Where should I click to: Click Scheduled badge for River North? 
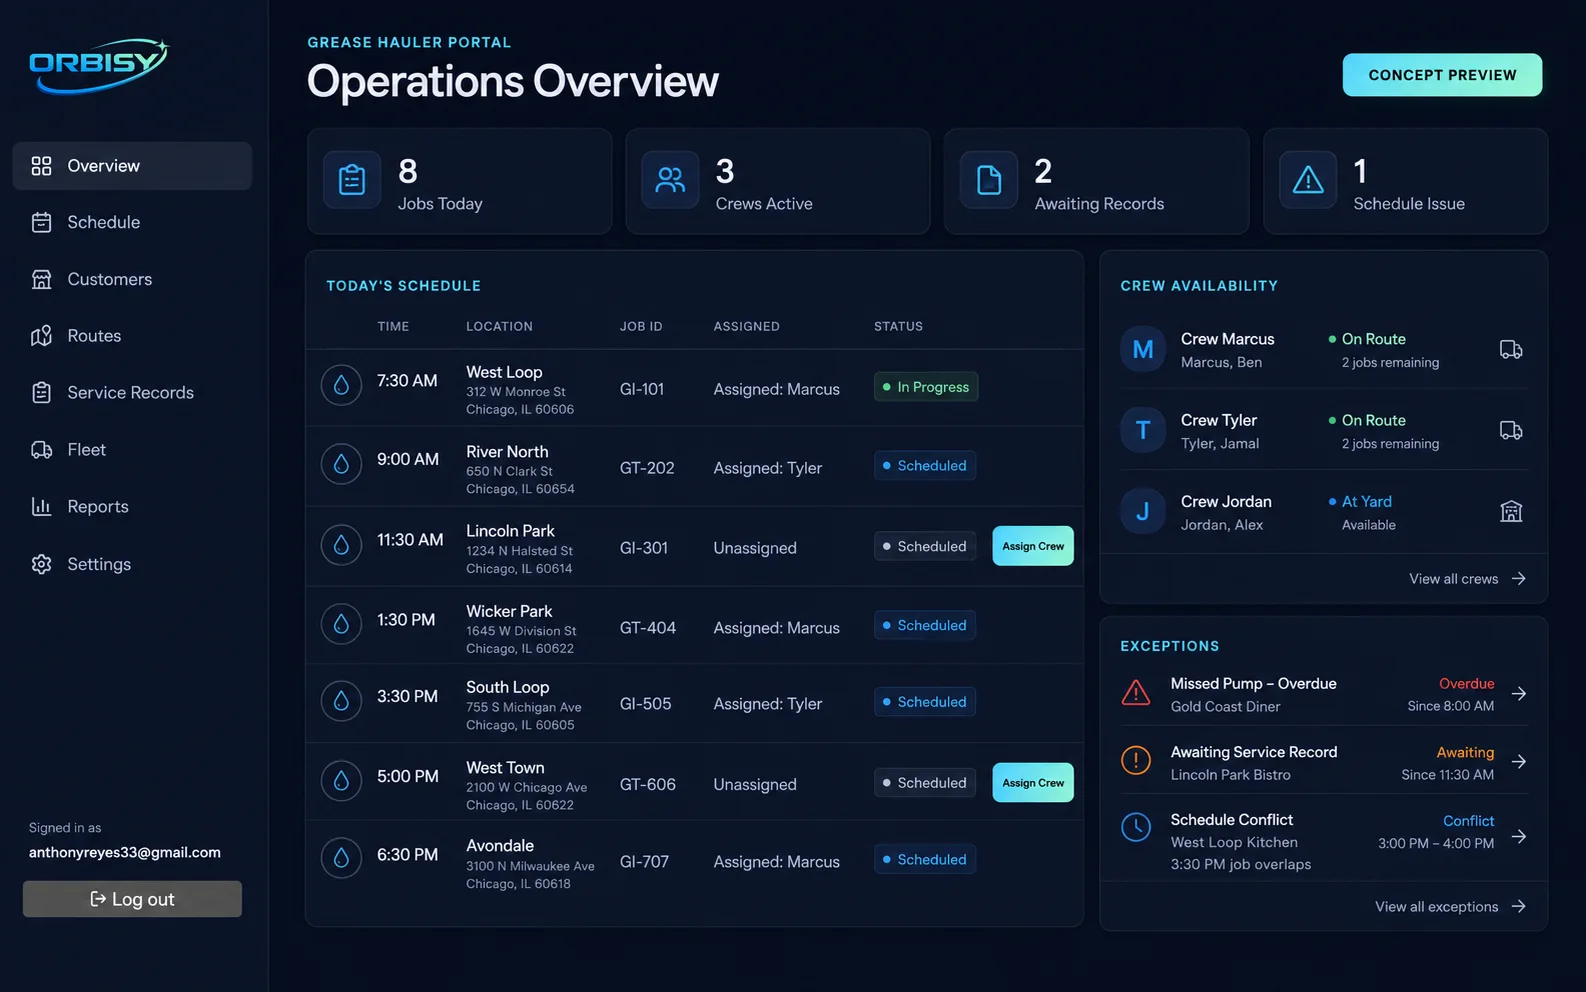(x=925, y=466)
